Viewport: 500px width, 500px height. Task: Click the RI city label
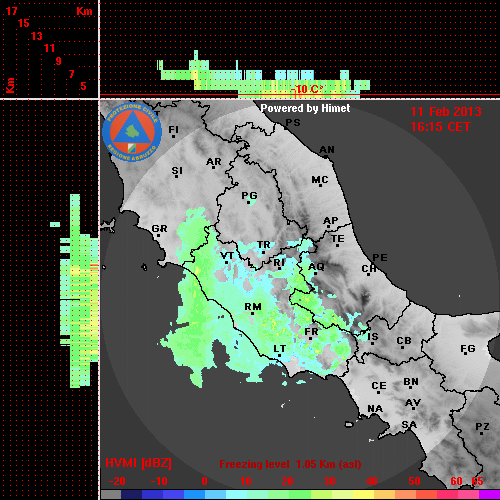point(279,263)
